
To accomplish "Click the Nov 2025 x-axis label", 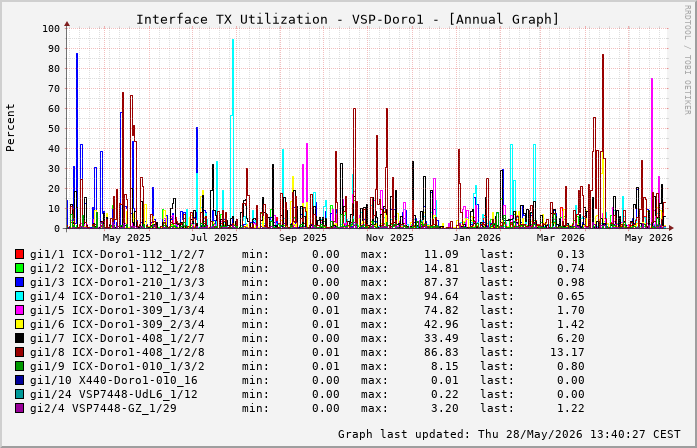I will pyautogui.click(x=390, y=238).
